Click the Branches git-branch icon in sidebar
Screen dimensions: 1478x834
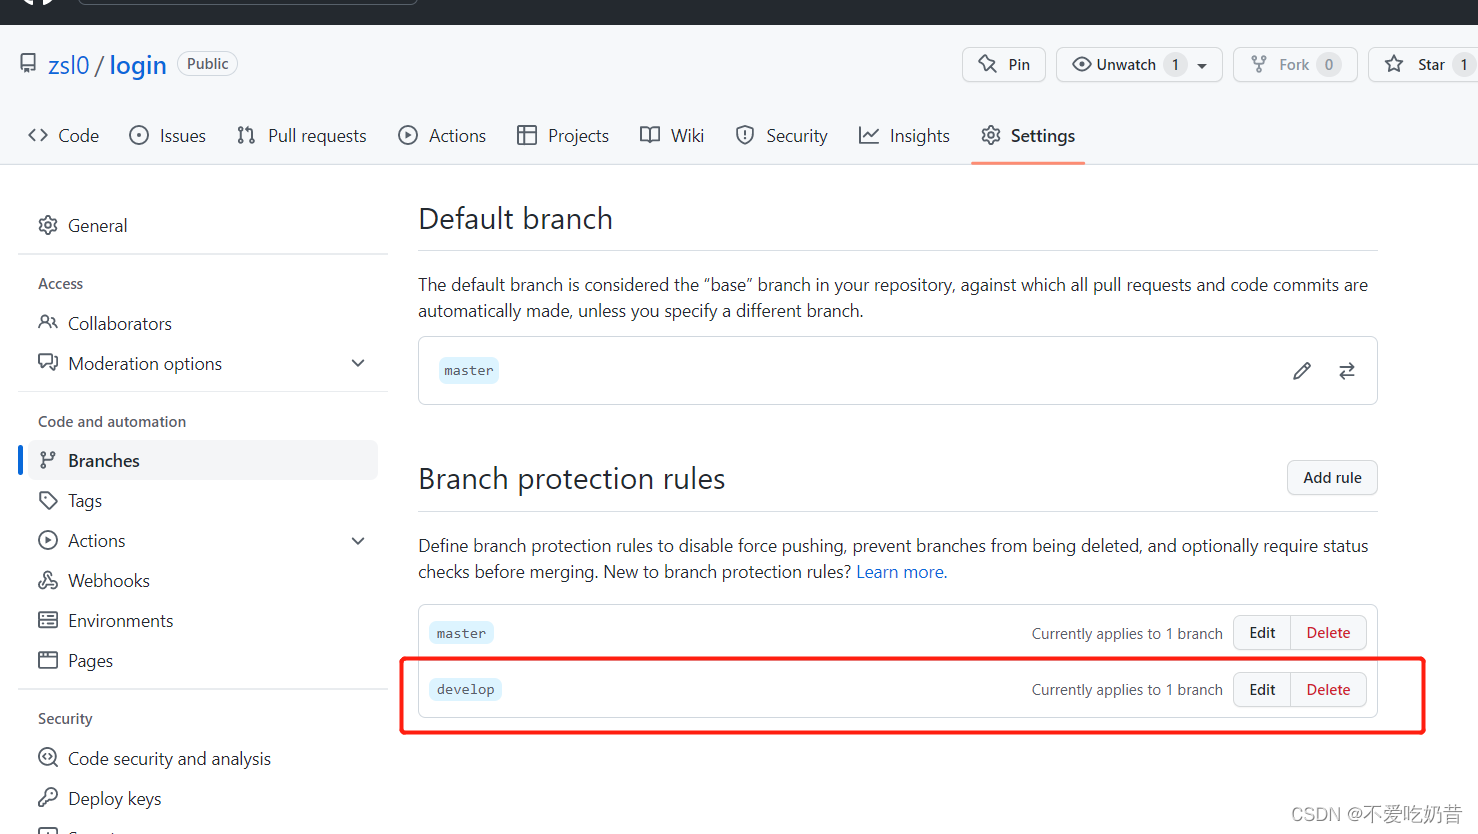tap(48, 460)
